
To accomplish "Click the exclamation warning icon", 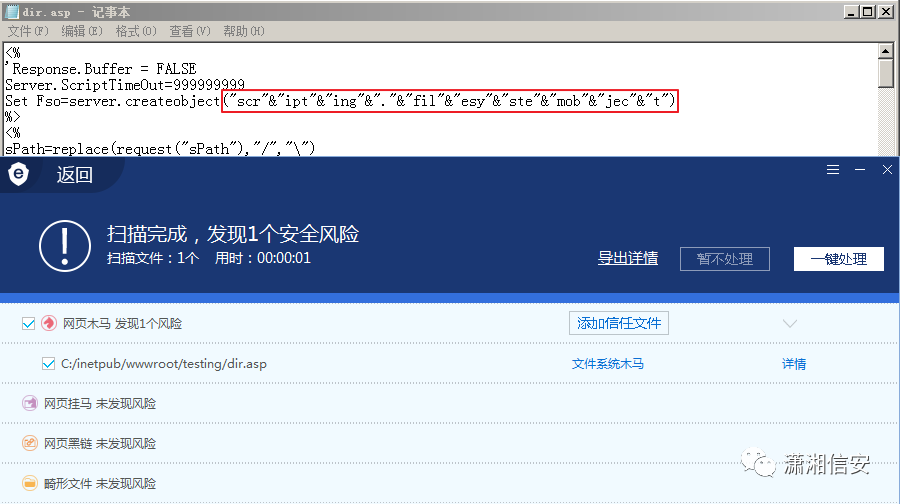I will point(65,246).
